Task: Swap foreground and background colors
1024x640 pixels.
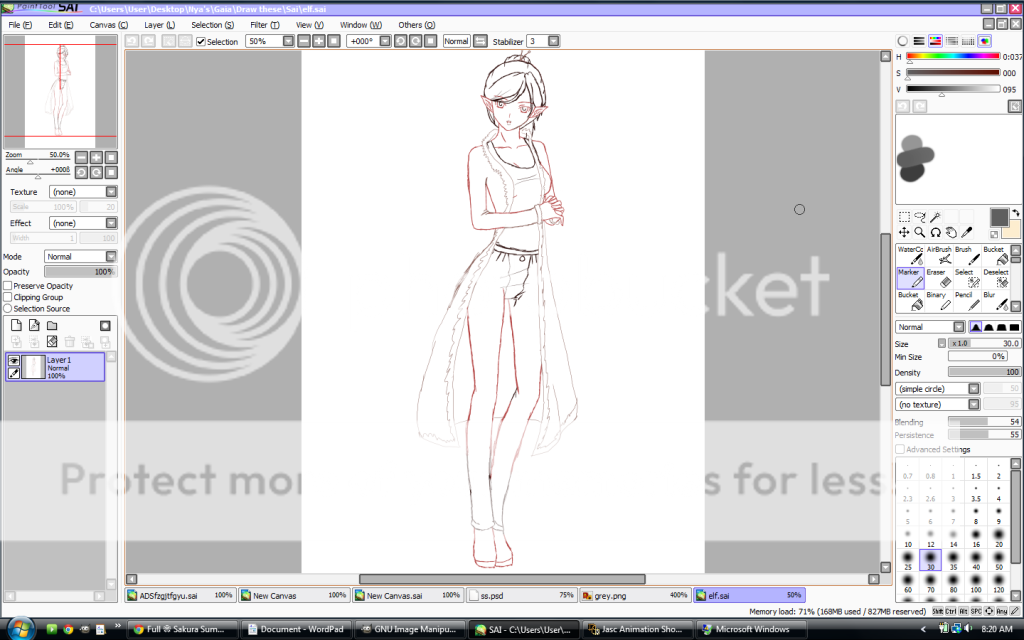Action: (x=1015, y=213)
